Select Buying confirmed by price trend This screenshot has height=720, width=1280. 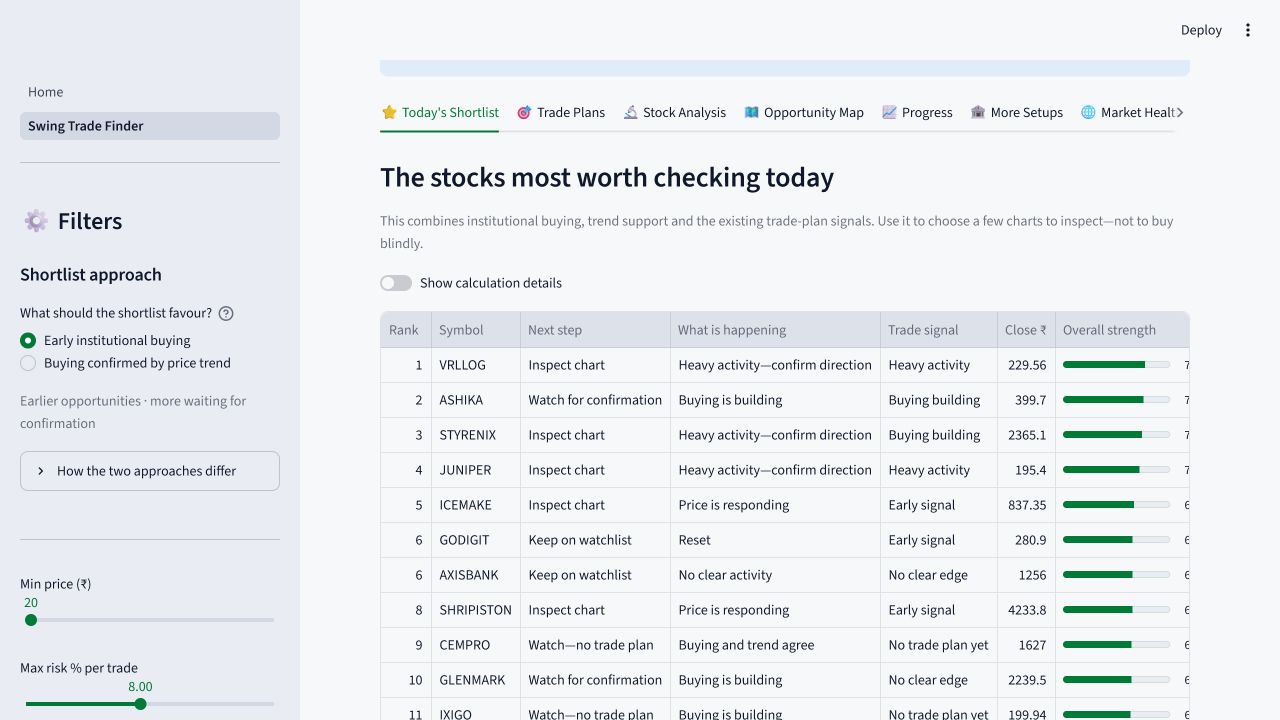tap(28, 363)
